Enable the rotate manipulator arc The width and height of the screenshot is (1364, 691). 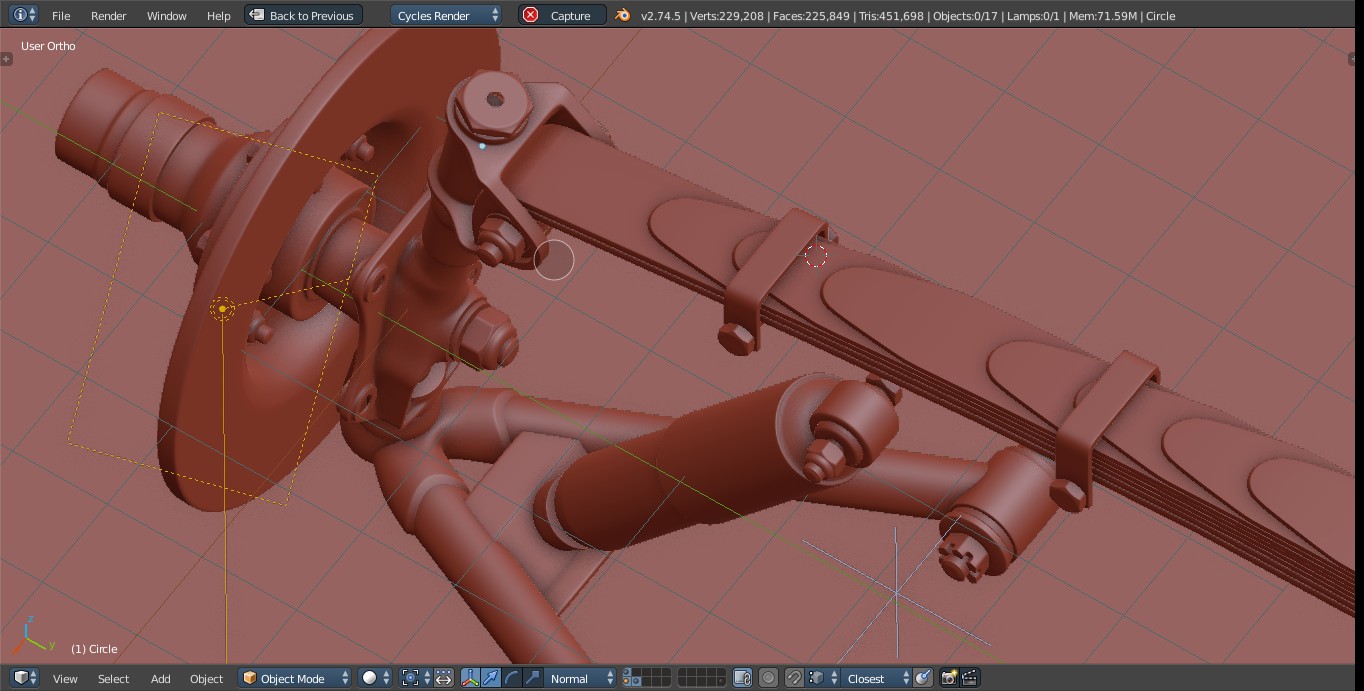512,678
